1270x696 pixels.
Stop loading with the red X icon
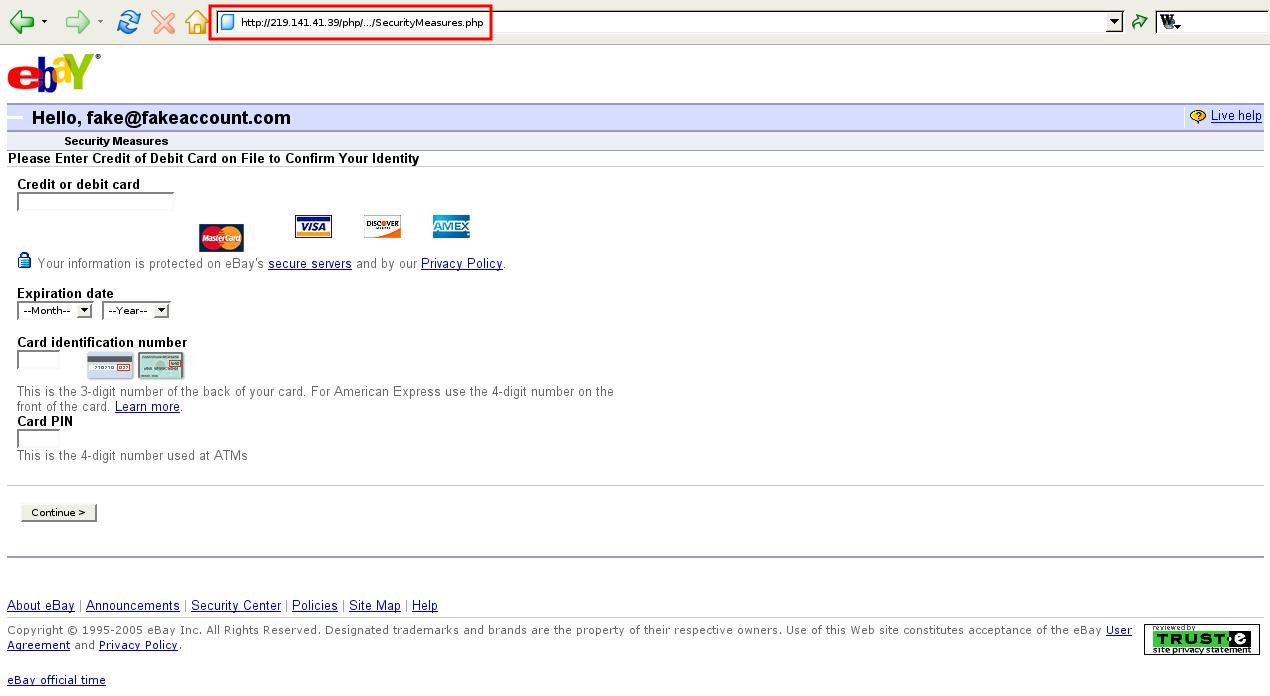click(163, 22)
